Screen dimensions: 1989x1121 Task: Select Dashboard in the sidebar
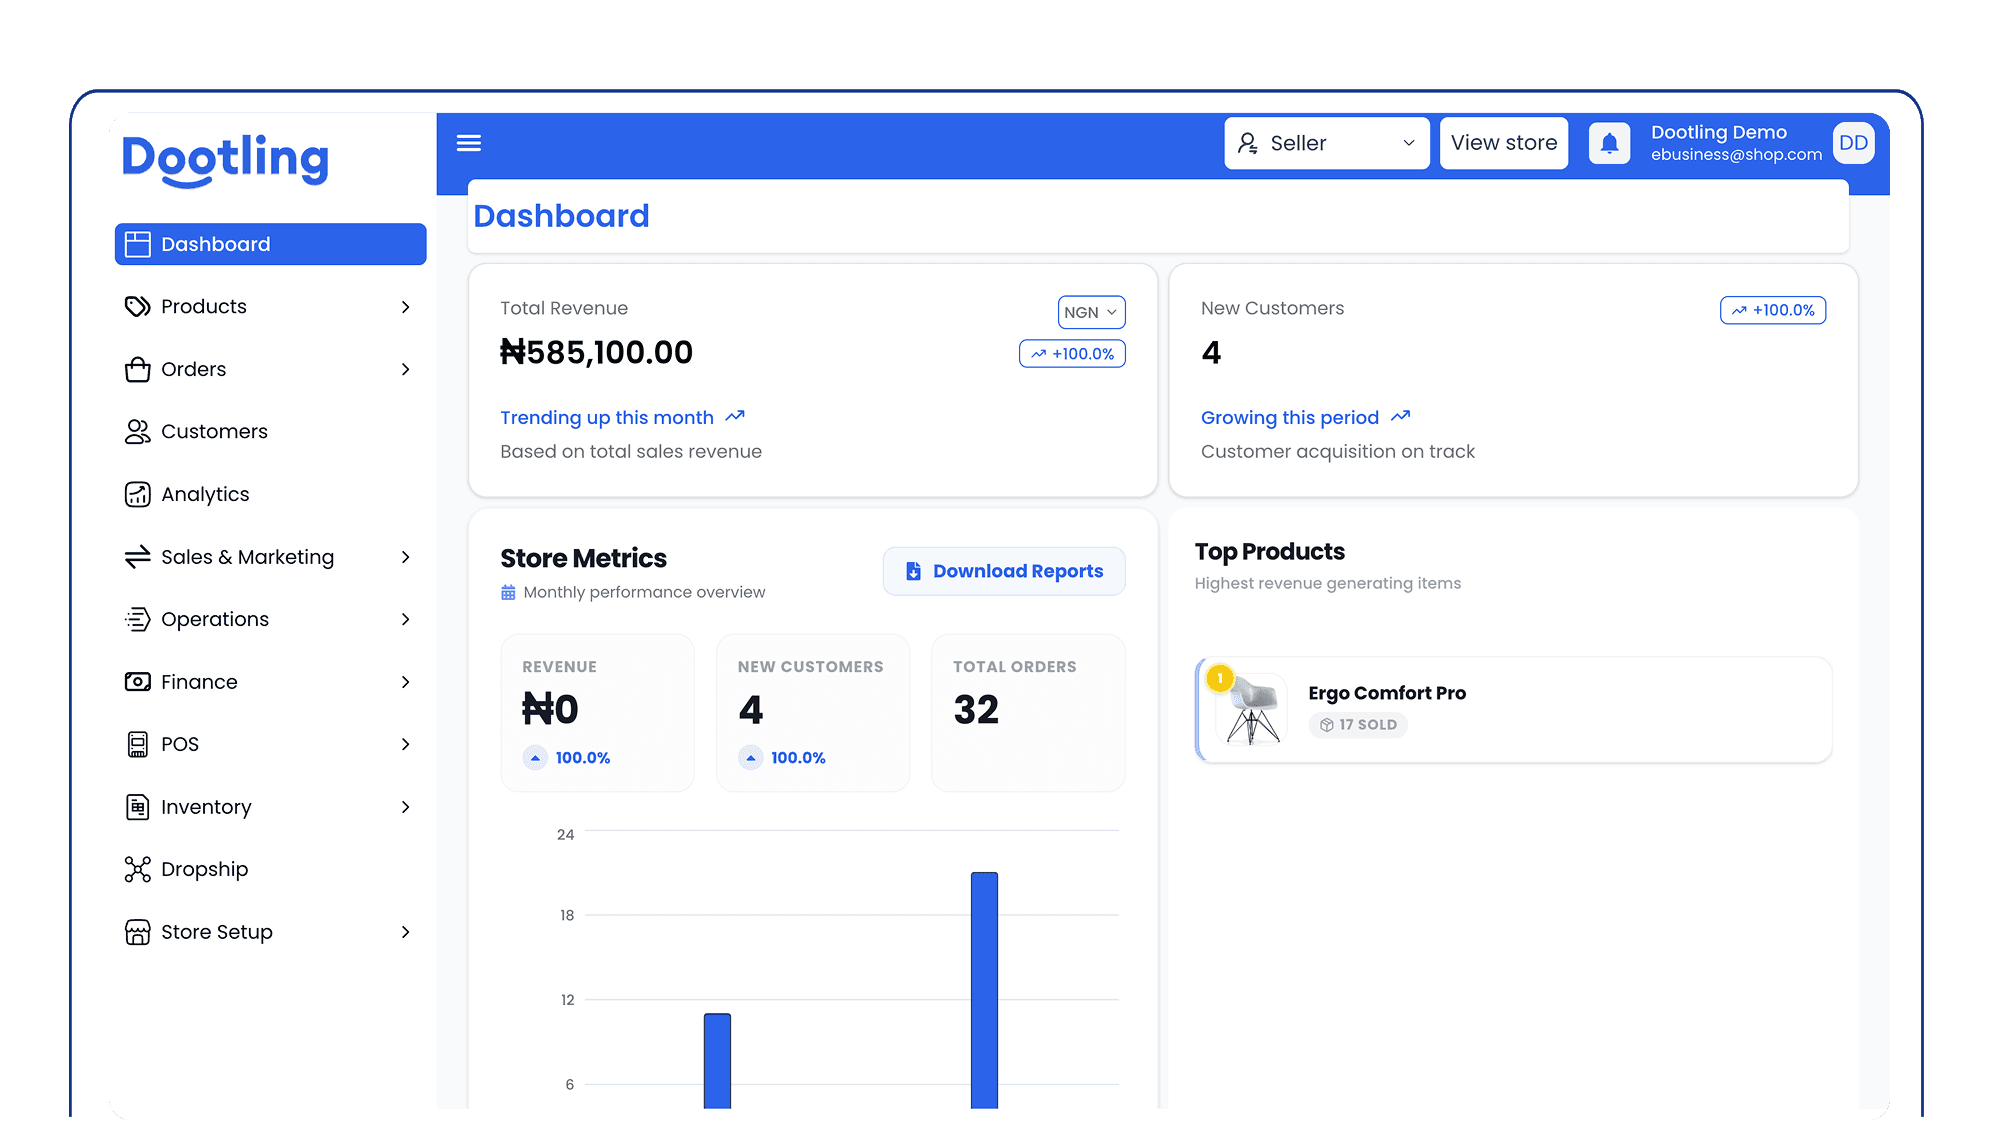pos(215,244)
